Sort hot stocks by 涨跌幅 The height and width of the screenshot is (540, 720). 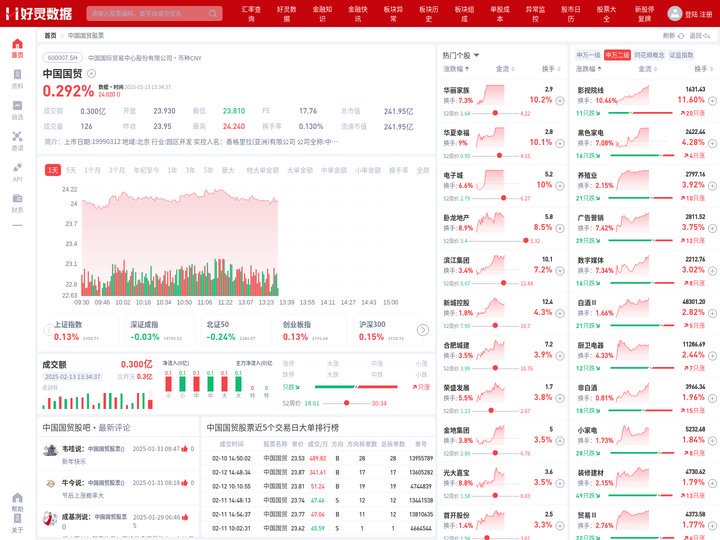tap(456, 69)
